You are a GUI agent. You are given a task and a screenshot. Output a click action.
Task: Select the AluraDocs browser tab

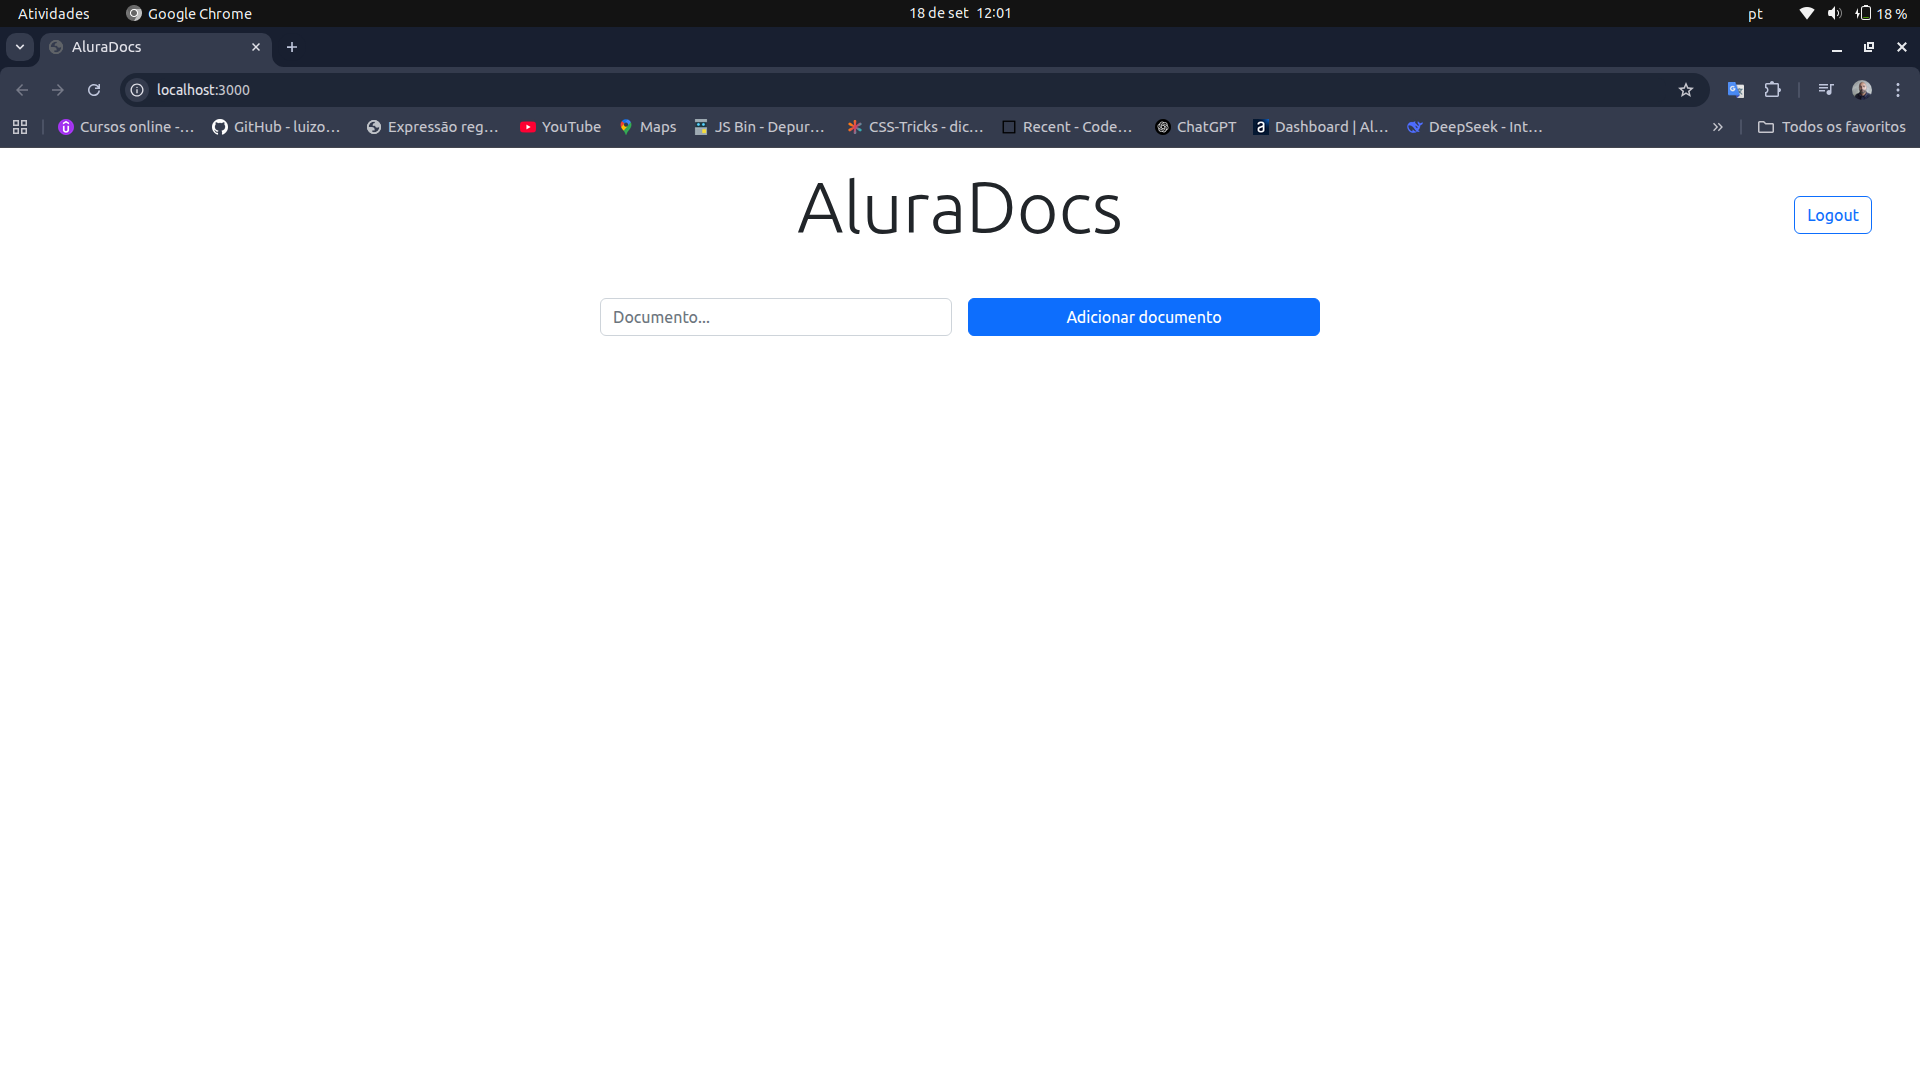coord(155,47)
